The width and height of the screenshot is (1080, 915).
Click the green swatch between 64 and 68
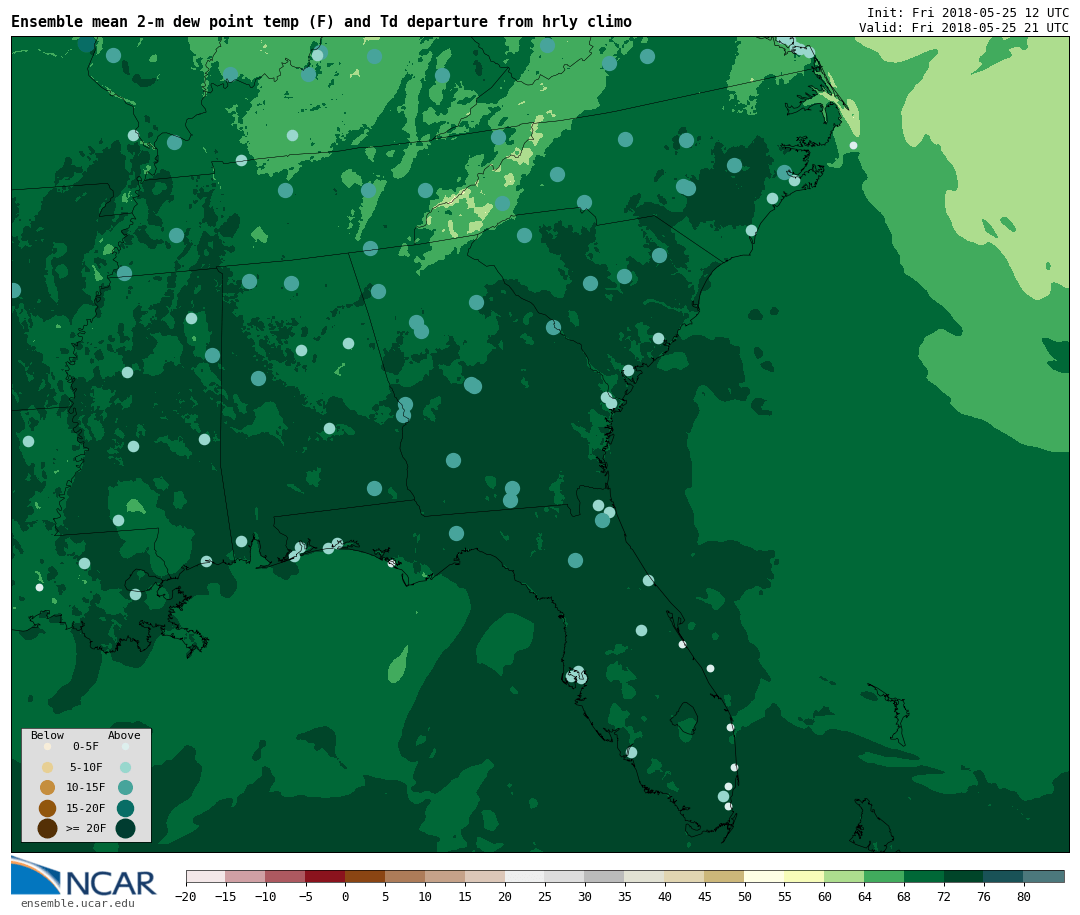tap(884, 877)
